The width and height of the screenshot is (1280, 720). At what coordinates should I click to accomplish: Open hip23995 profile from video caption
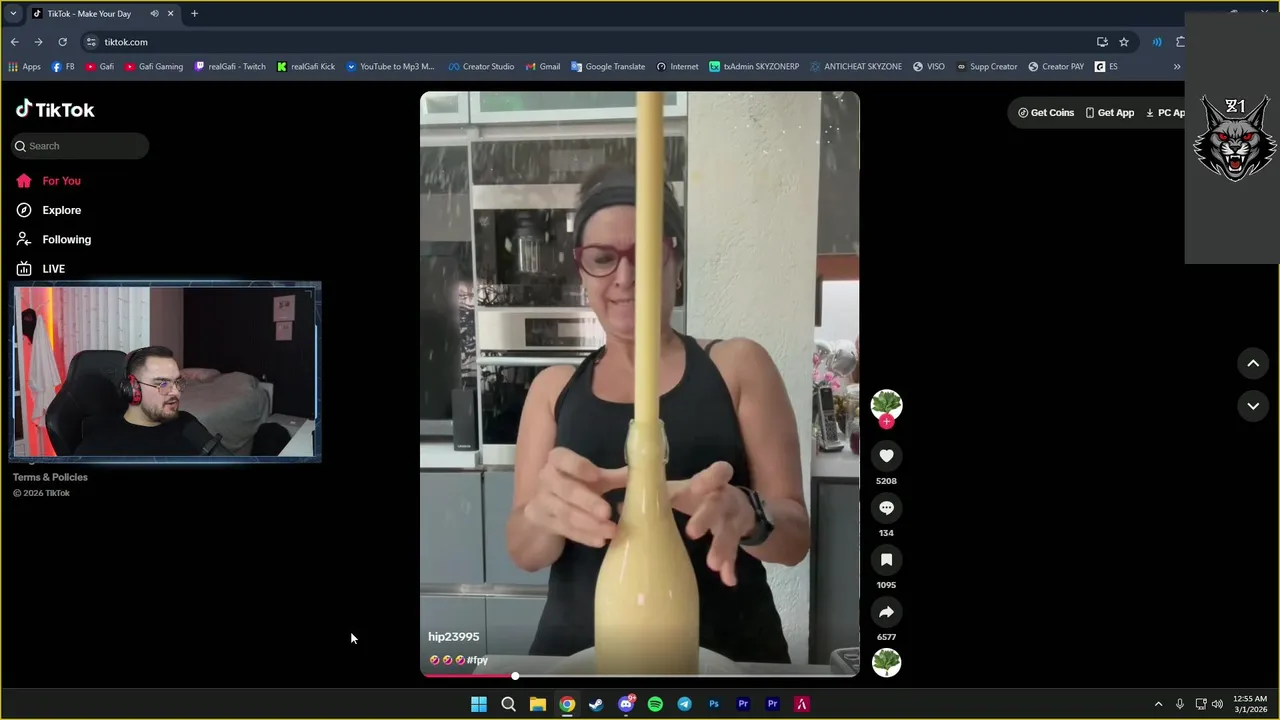tap(454, 637)
